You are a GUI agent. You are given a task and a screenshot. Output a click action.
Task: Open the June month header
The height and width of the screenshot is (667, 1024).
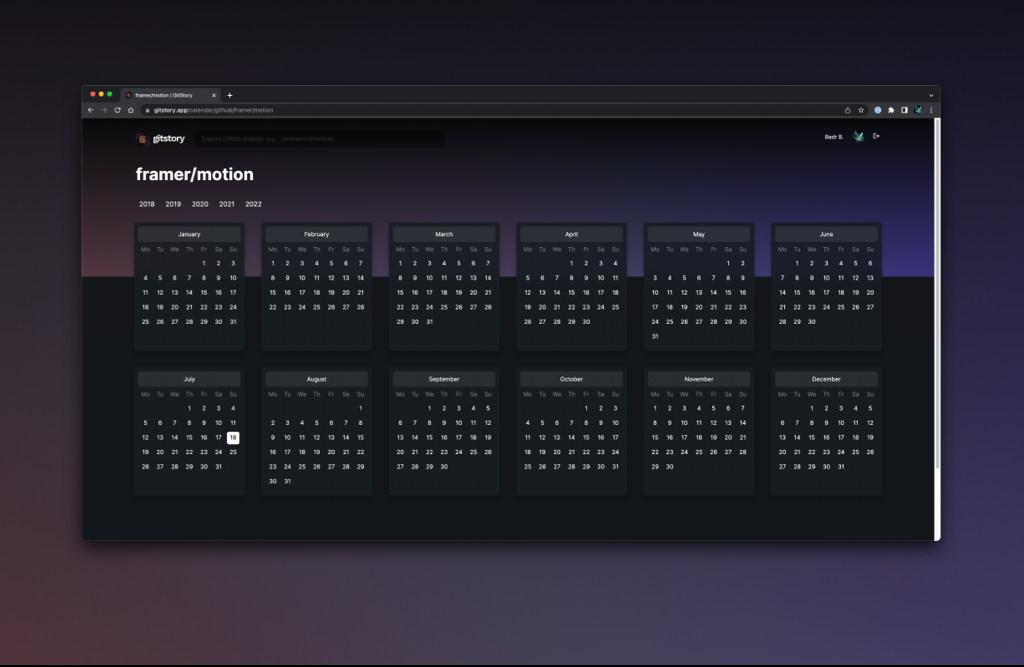point(826,234)
